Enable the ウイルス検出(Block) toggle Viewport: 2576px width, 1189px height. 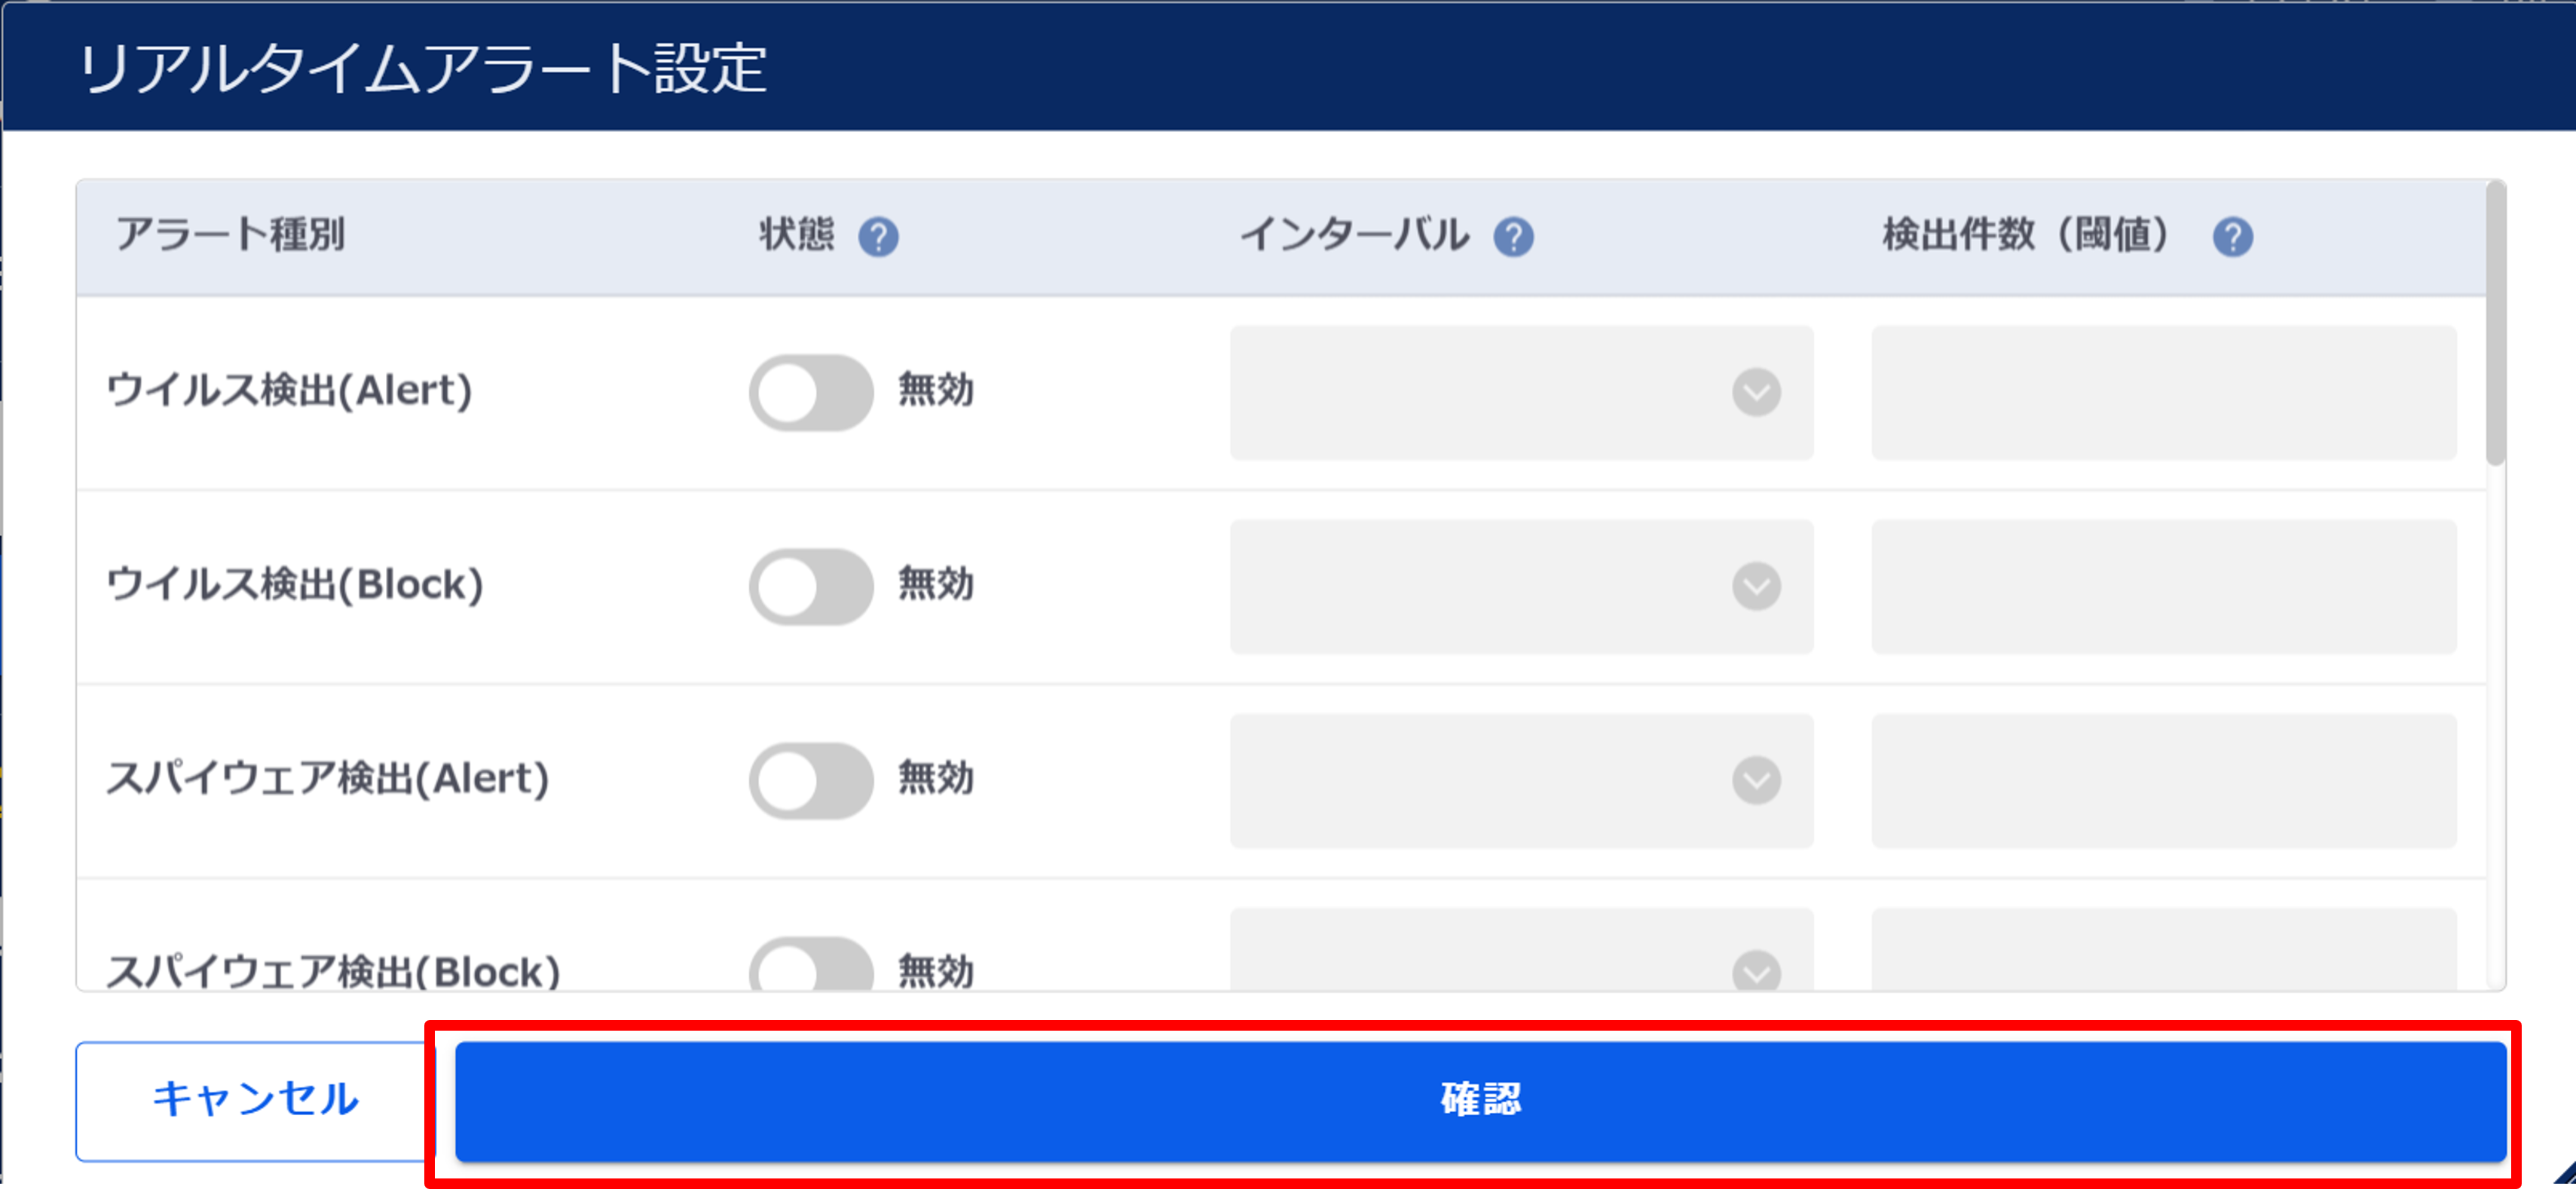(x=811, y=586)
